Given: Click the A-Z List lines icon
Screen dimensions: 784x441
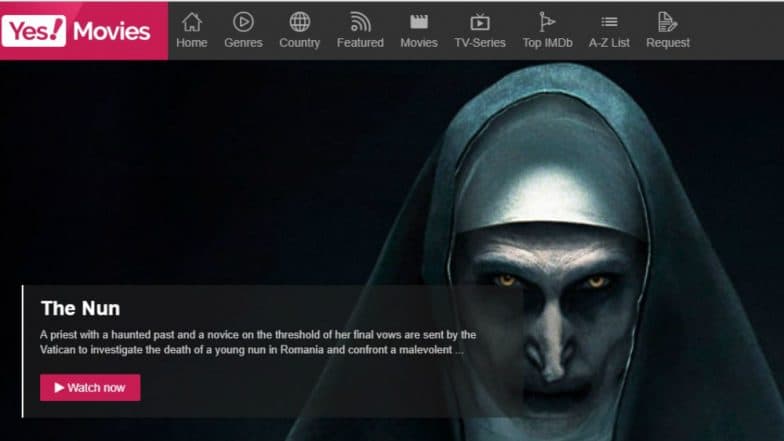Looking at the screenshot, I should point(609,22).
